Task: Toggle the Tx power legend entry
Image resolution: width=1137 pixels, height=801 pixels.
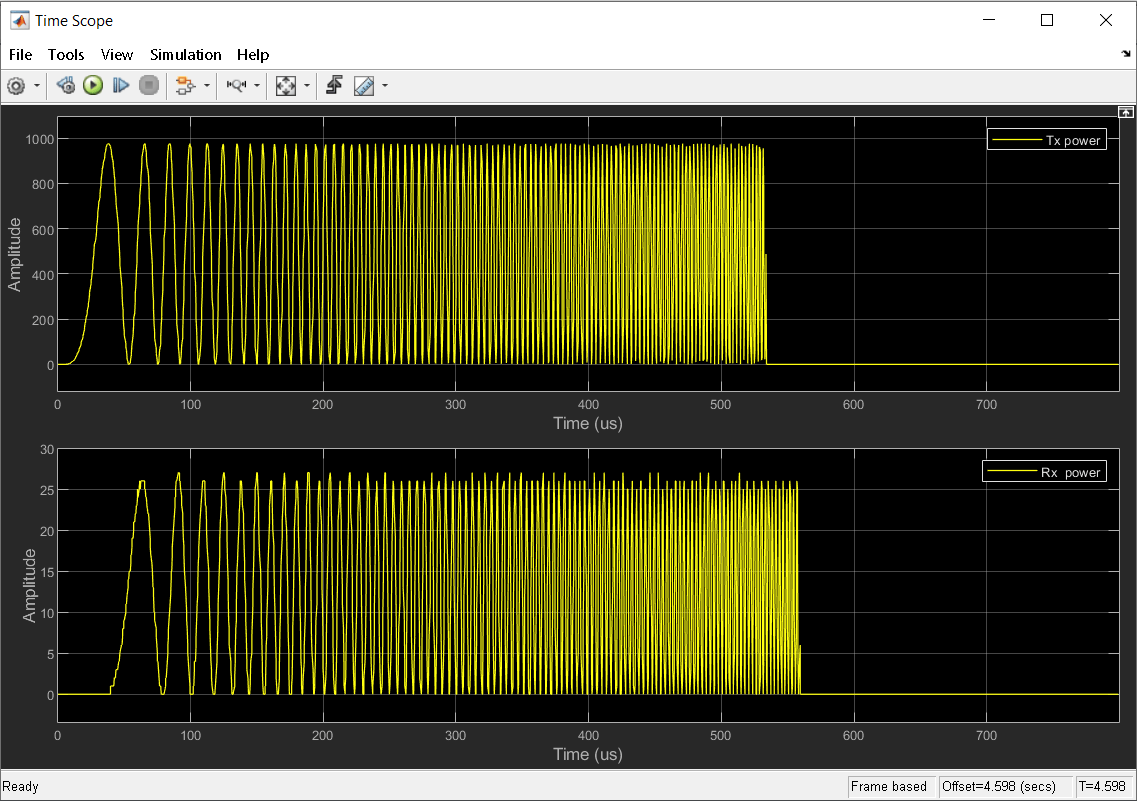Action: pos(1046,140)
